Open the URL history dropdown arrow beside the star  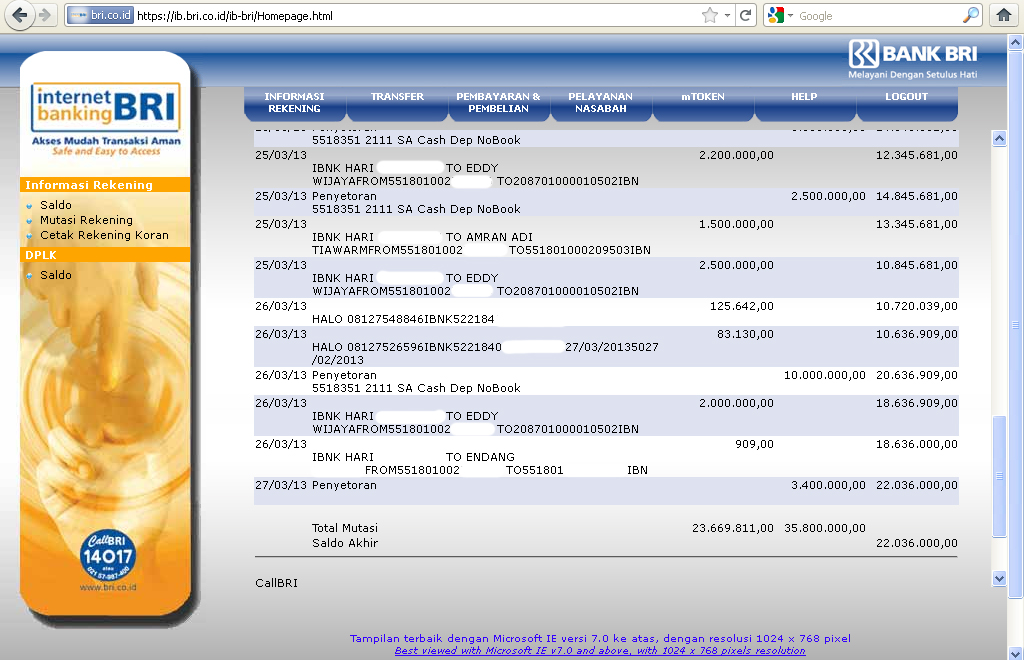[x=727, y=16]
